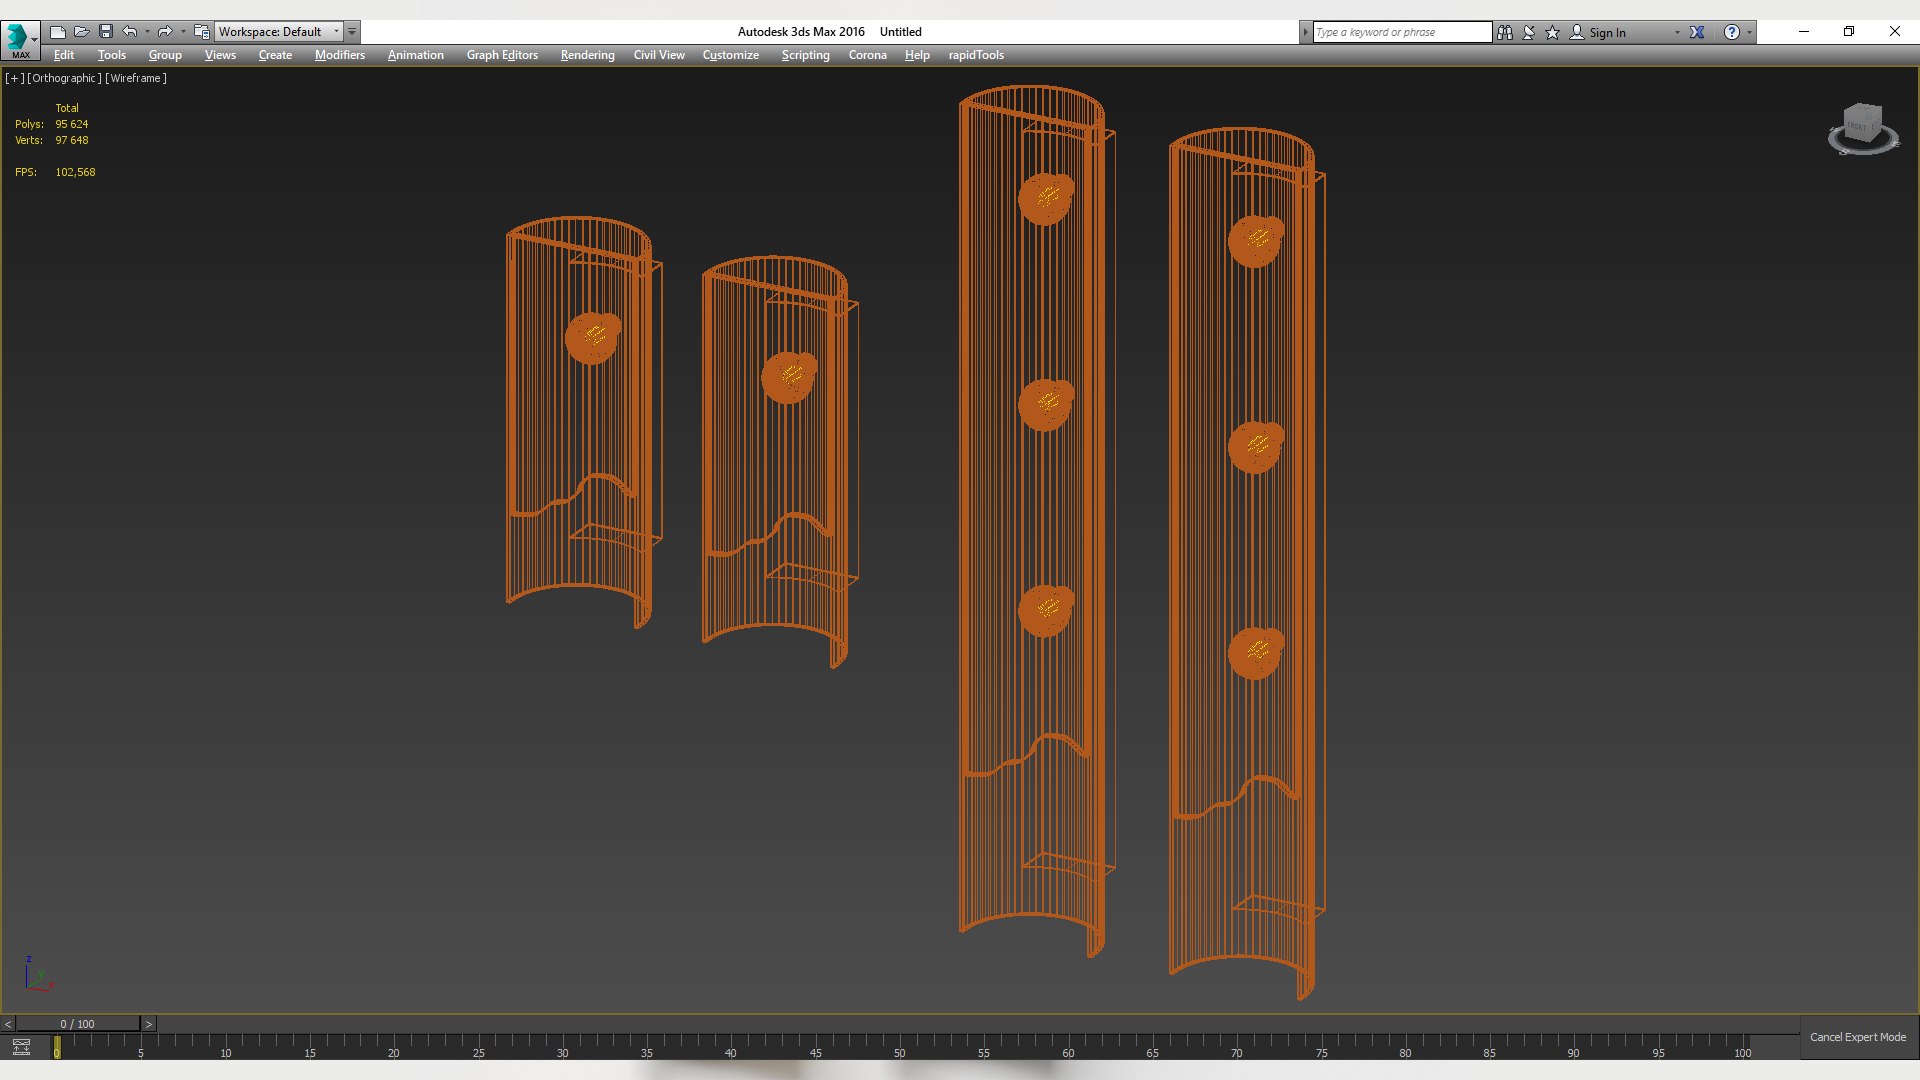
Task: Open the Modifiers menu
Action: [x=339, y=55]
